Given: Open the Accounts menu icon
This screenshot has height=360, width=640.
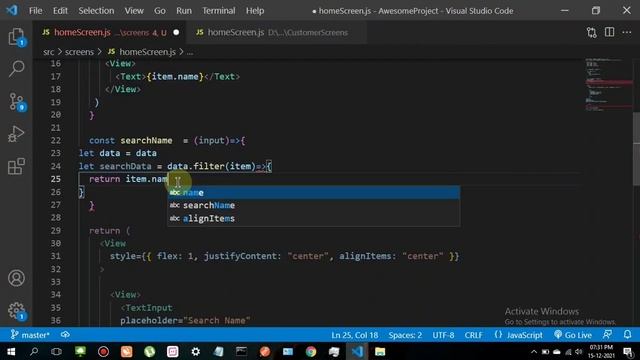Looking at the screenshot, I should (x=16, y=278).
